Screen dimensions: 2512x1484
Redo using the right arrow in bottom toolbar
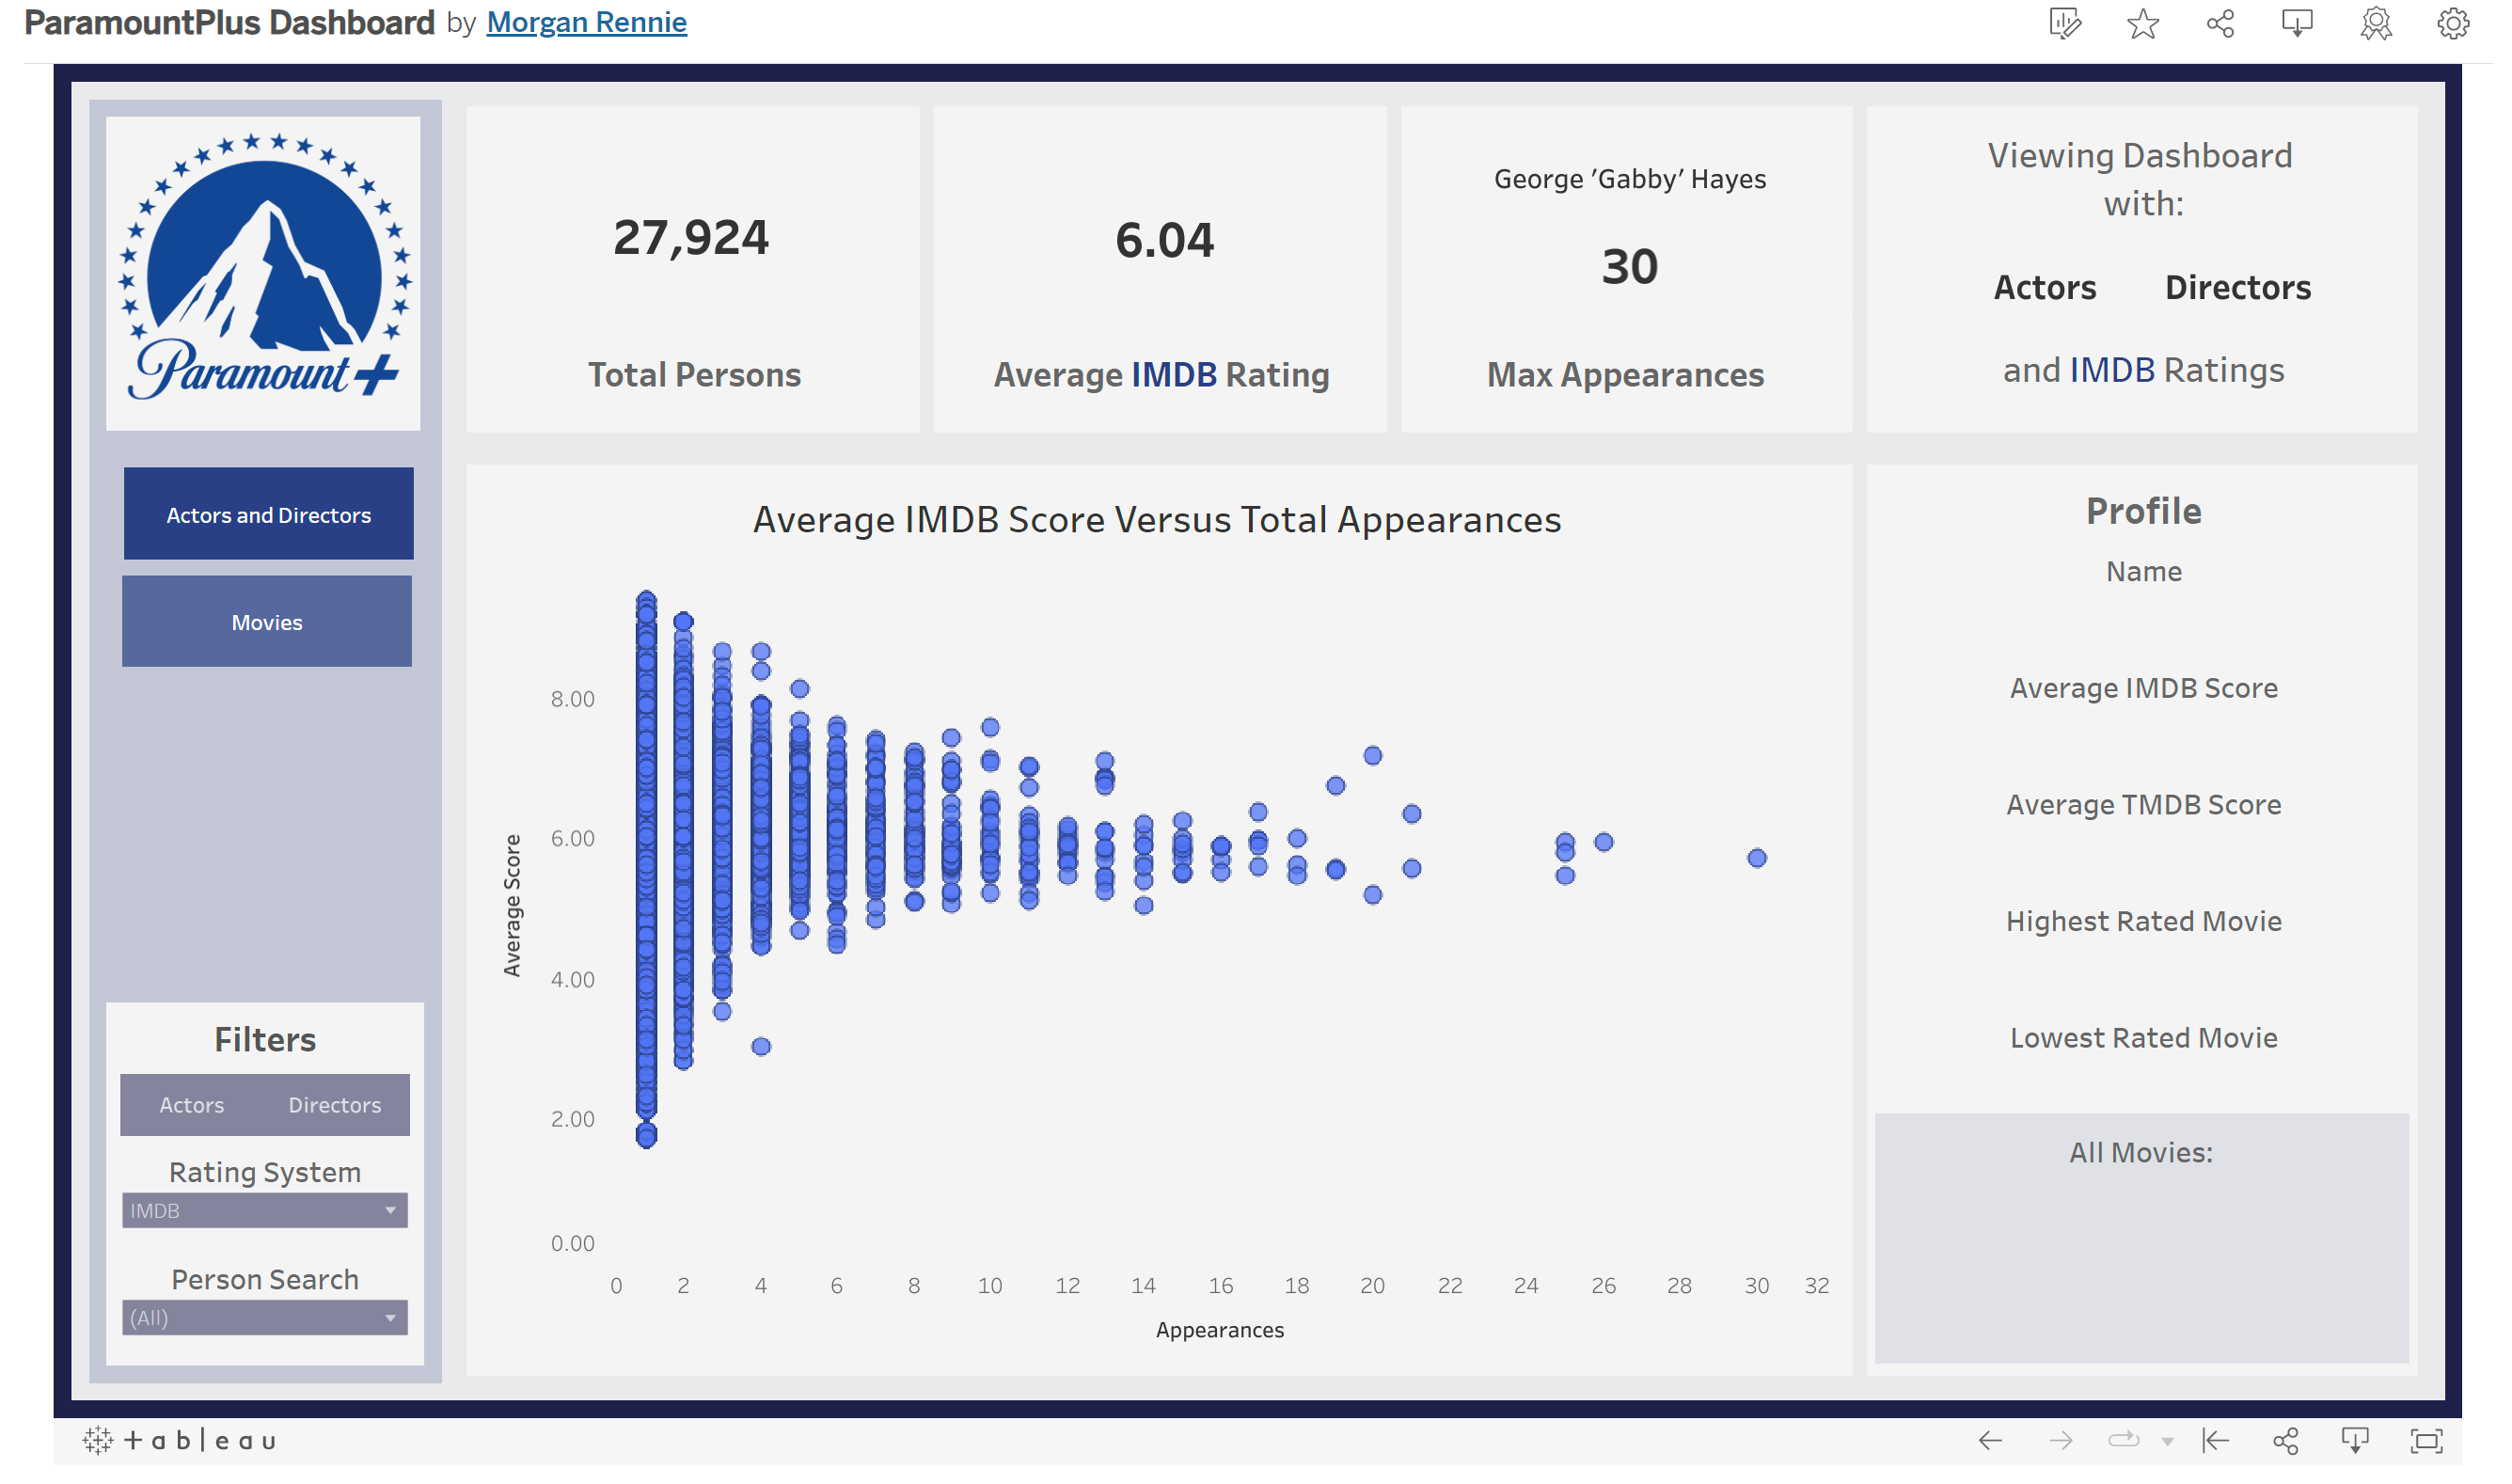tap(2060, 1440)
